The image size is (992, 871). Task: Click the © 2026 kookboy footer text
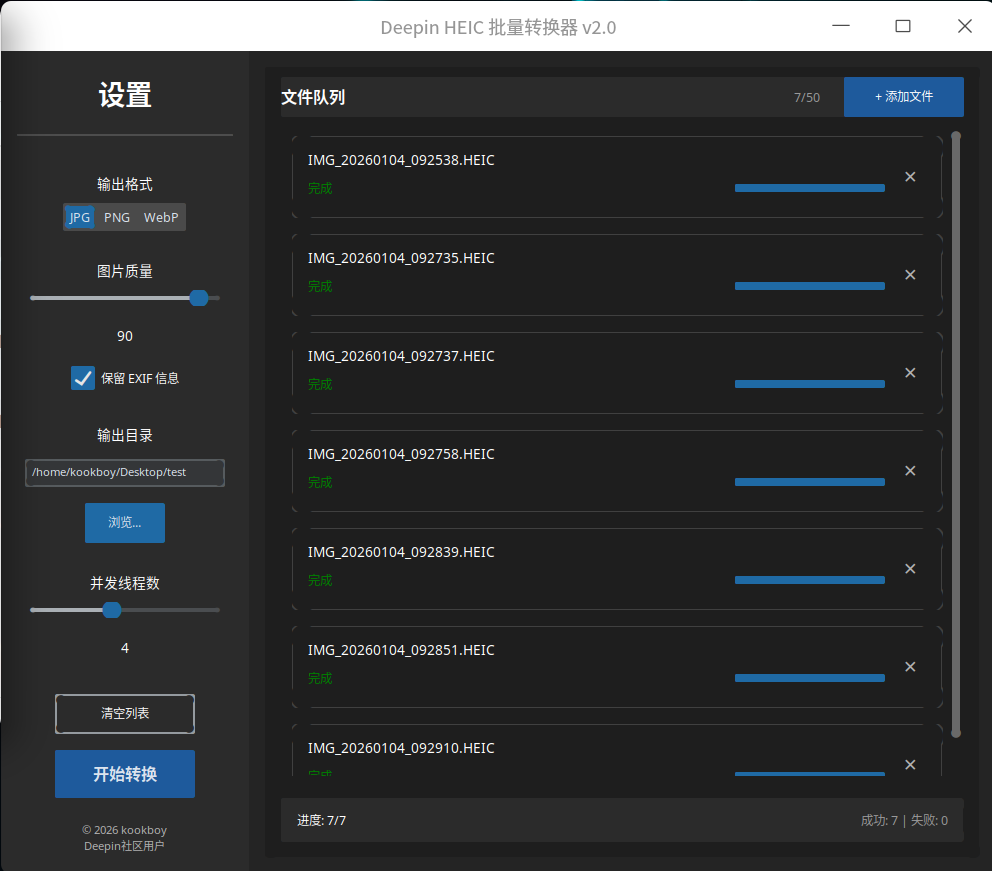point(125,831)
